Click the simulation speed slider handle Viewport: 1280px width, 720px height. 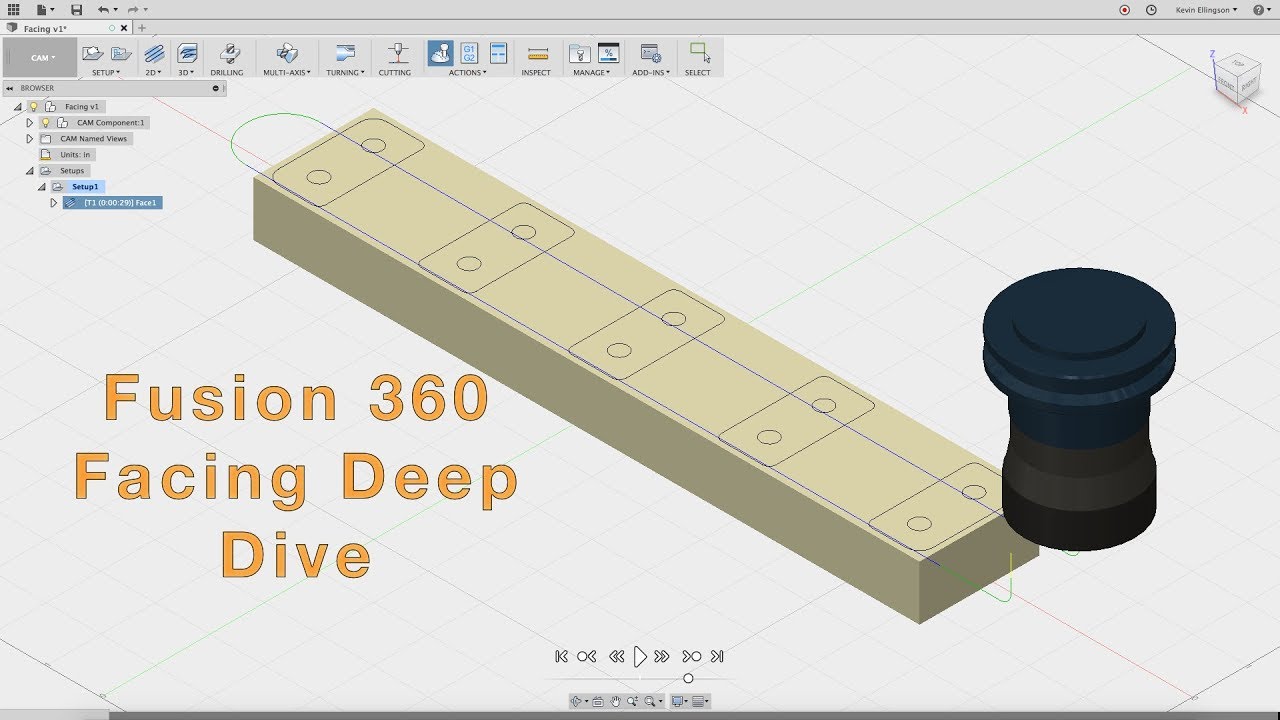click(688, 678)
